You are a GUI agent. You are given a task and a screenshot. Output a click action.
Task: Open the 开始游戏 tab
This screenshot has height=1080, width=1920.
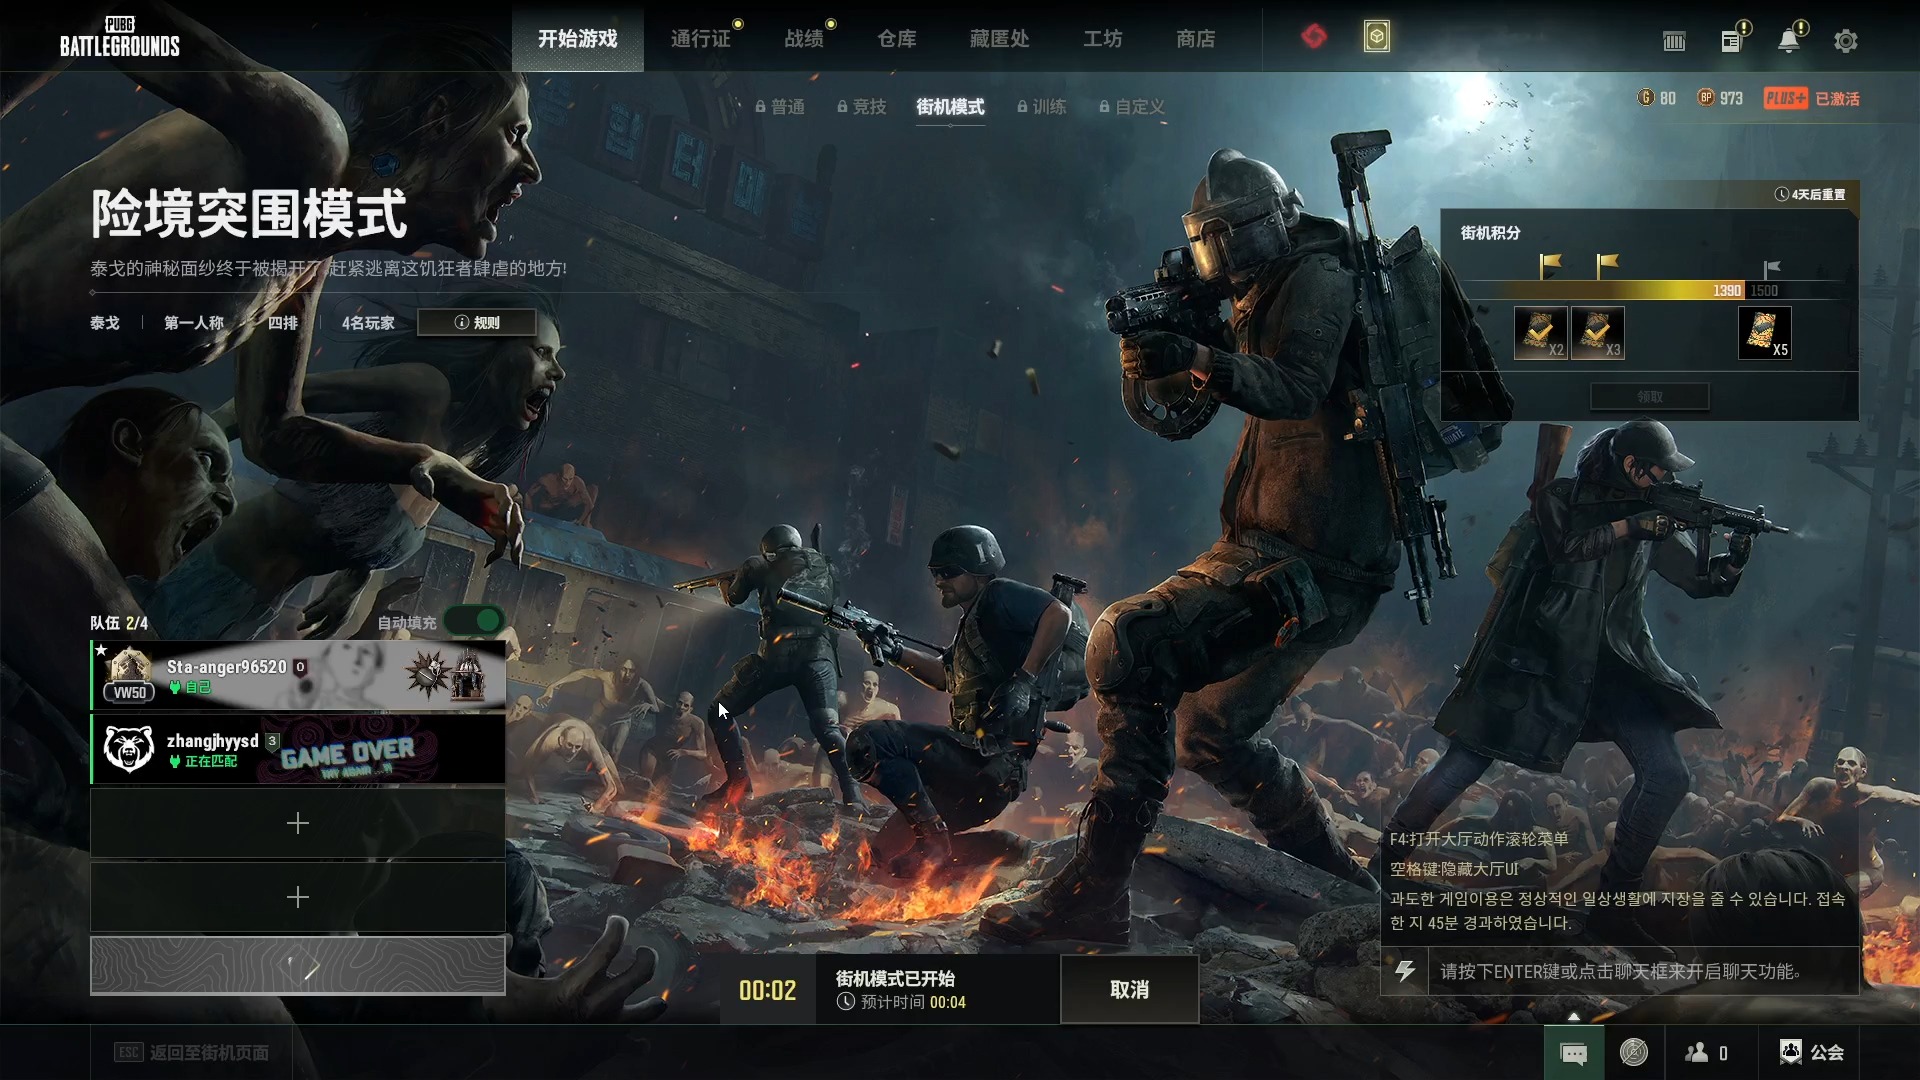(577, 38)
